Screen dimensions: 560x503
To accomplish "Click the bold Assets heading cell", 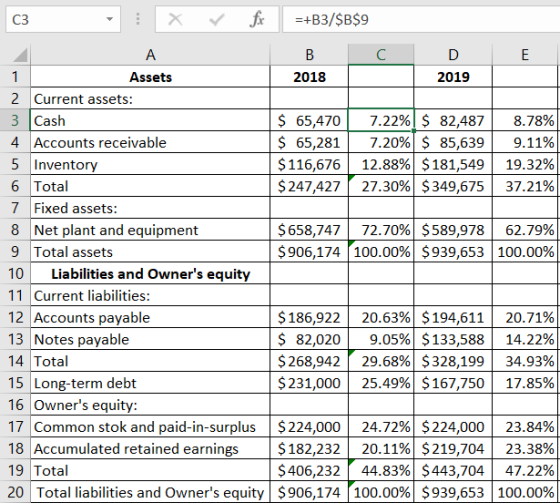I will (x=150, y=77).
